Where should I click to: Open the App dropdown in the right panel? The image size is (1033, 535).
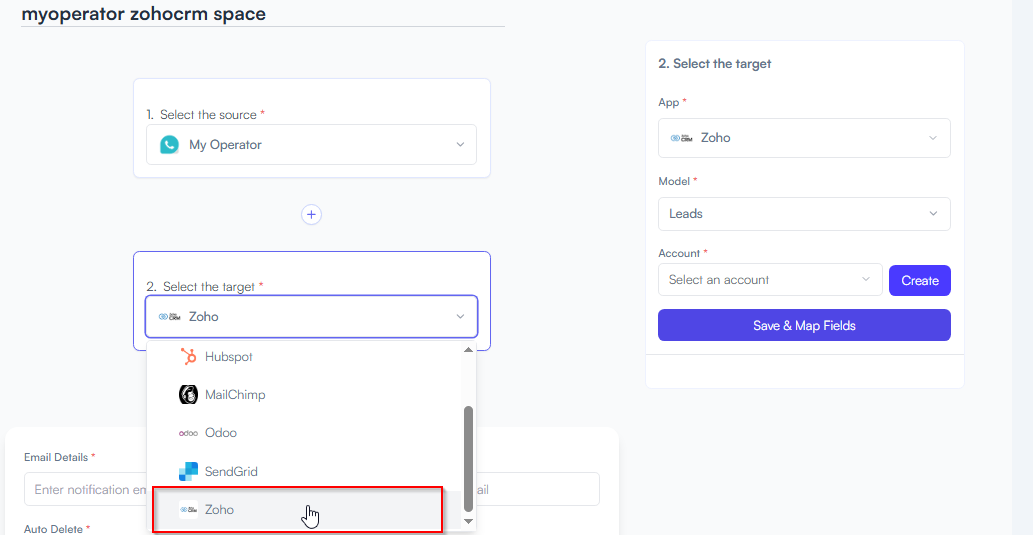click(x=804, y=138)
